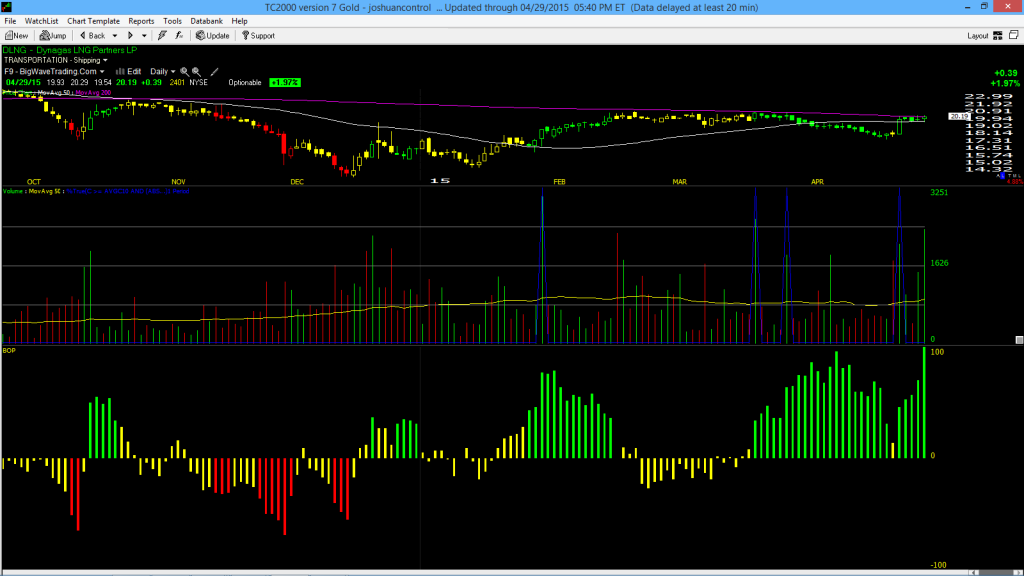The image size is (1024, 576).
Task: Select the MovAvg 200 indicator label
Action: [x=93, y=93]
